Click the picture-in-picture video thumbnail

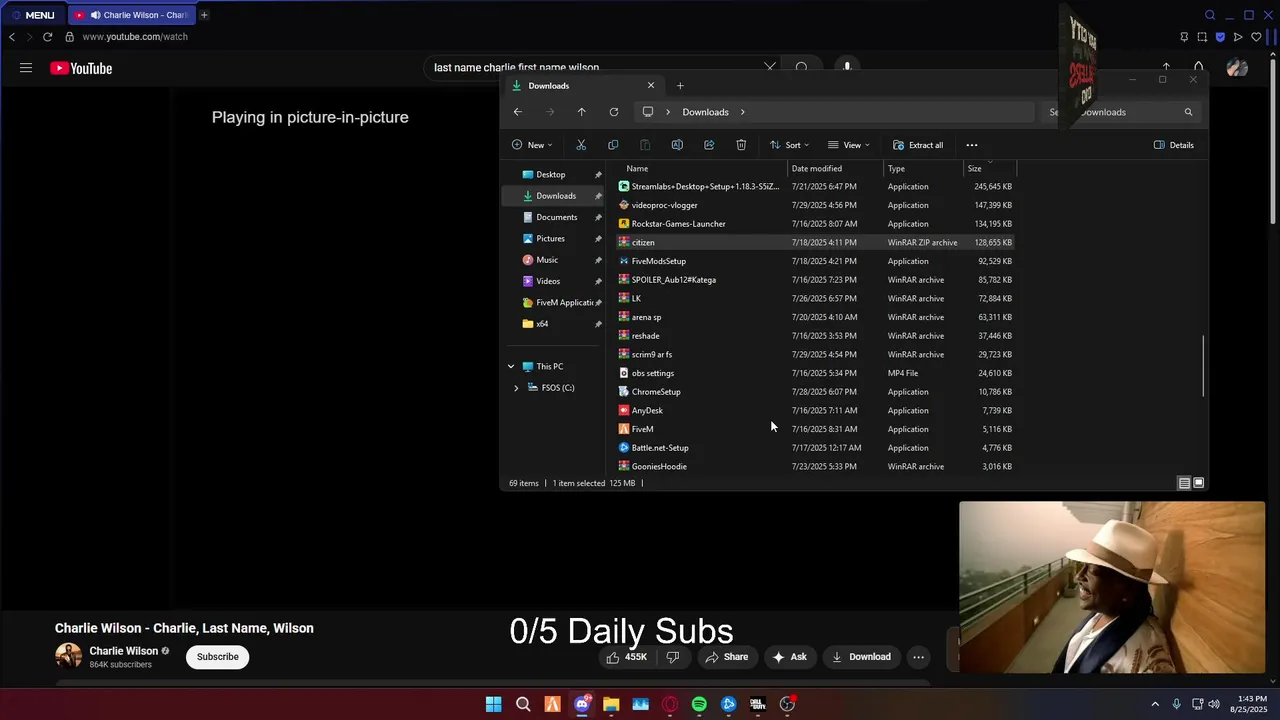pyautogui.click(x=1112, y=587)
